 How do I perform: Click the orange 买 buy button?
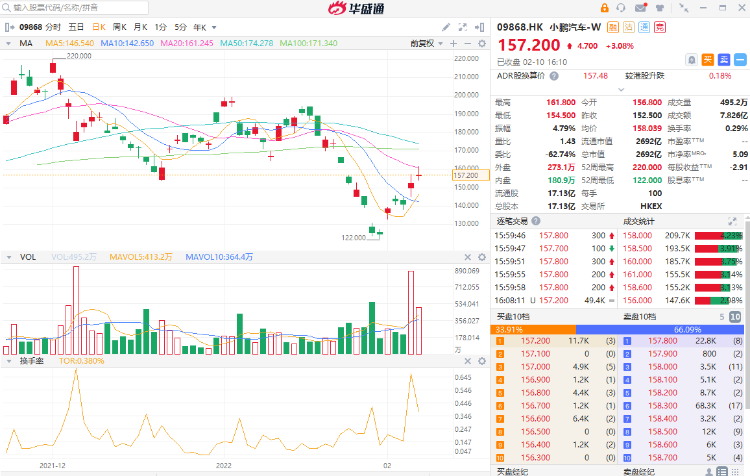click(x=707, y=60)
